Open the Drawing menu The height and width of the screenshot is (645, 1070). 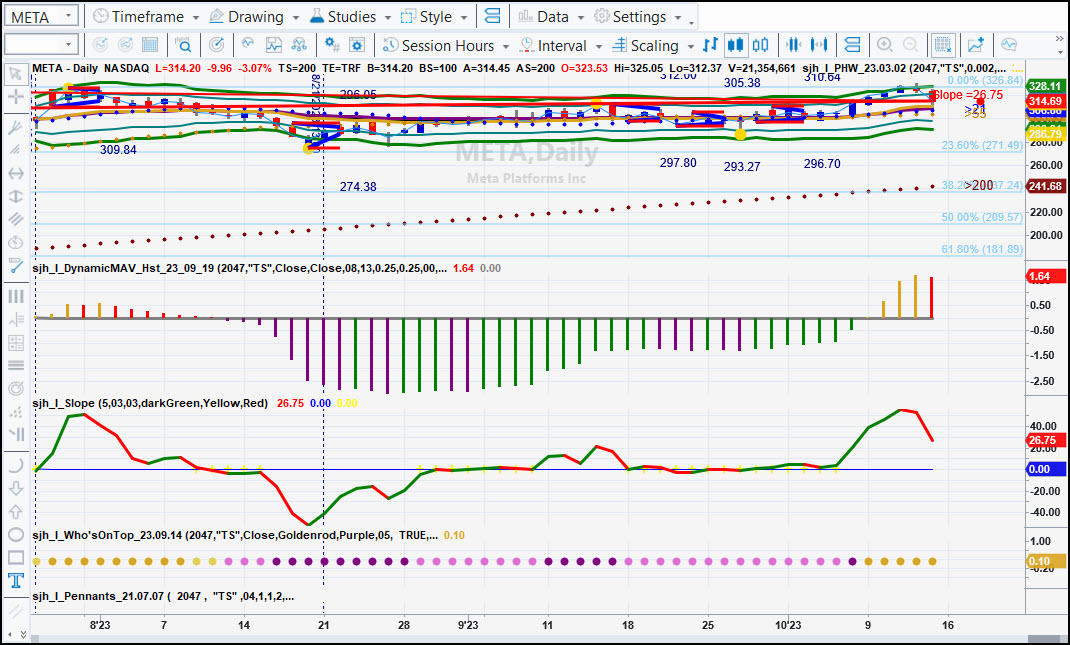pos(254,16)
